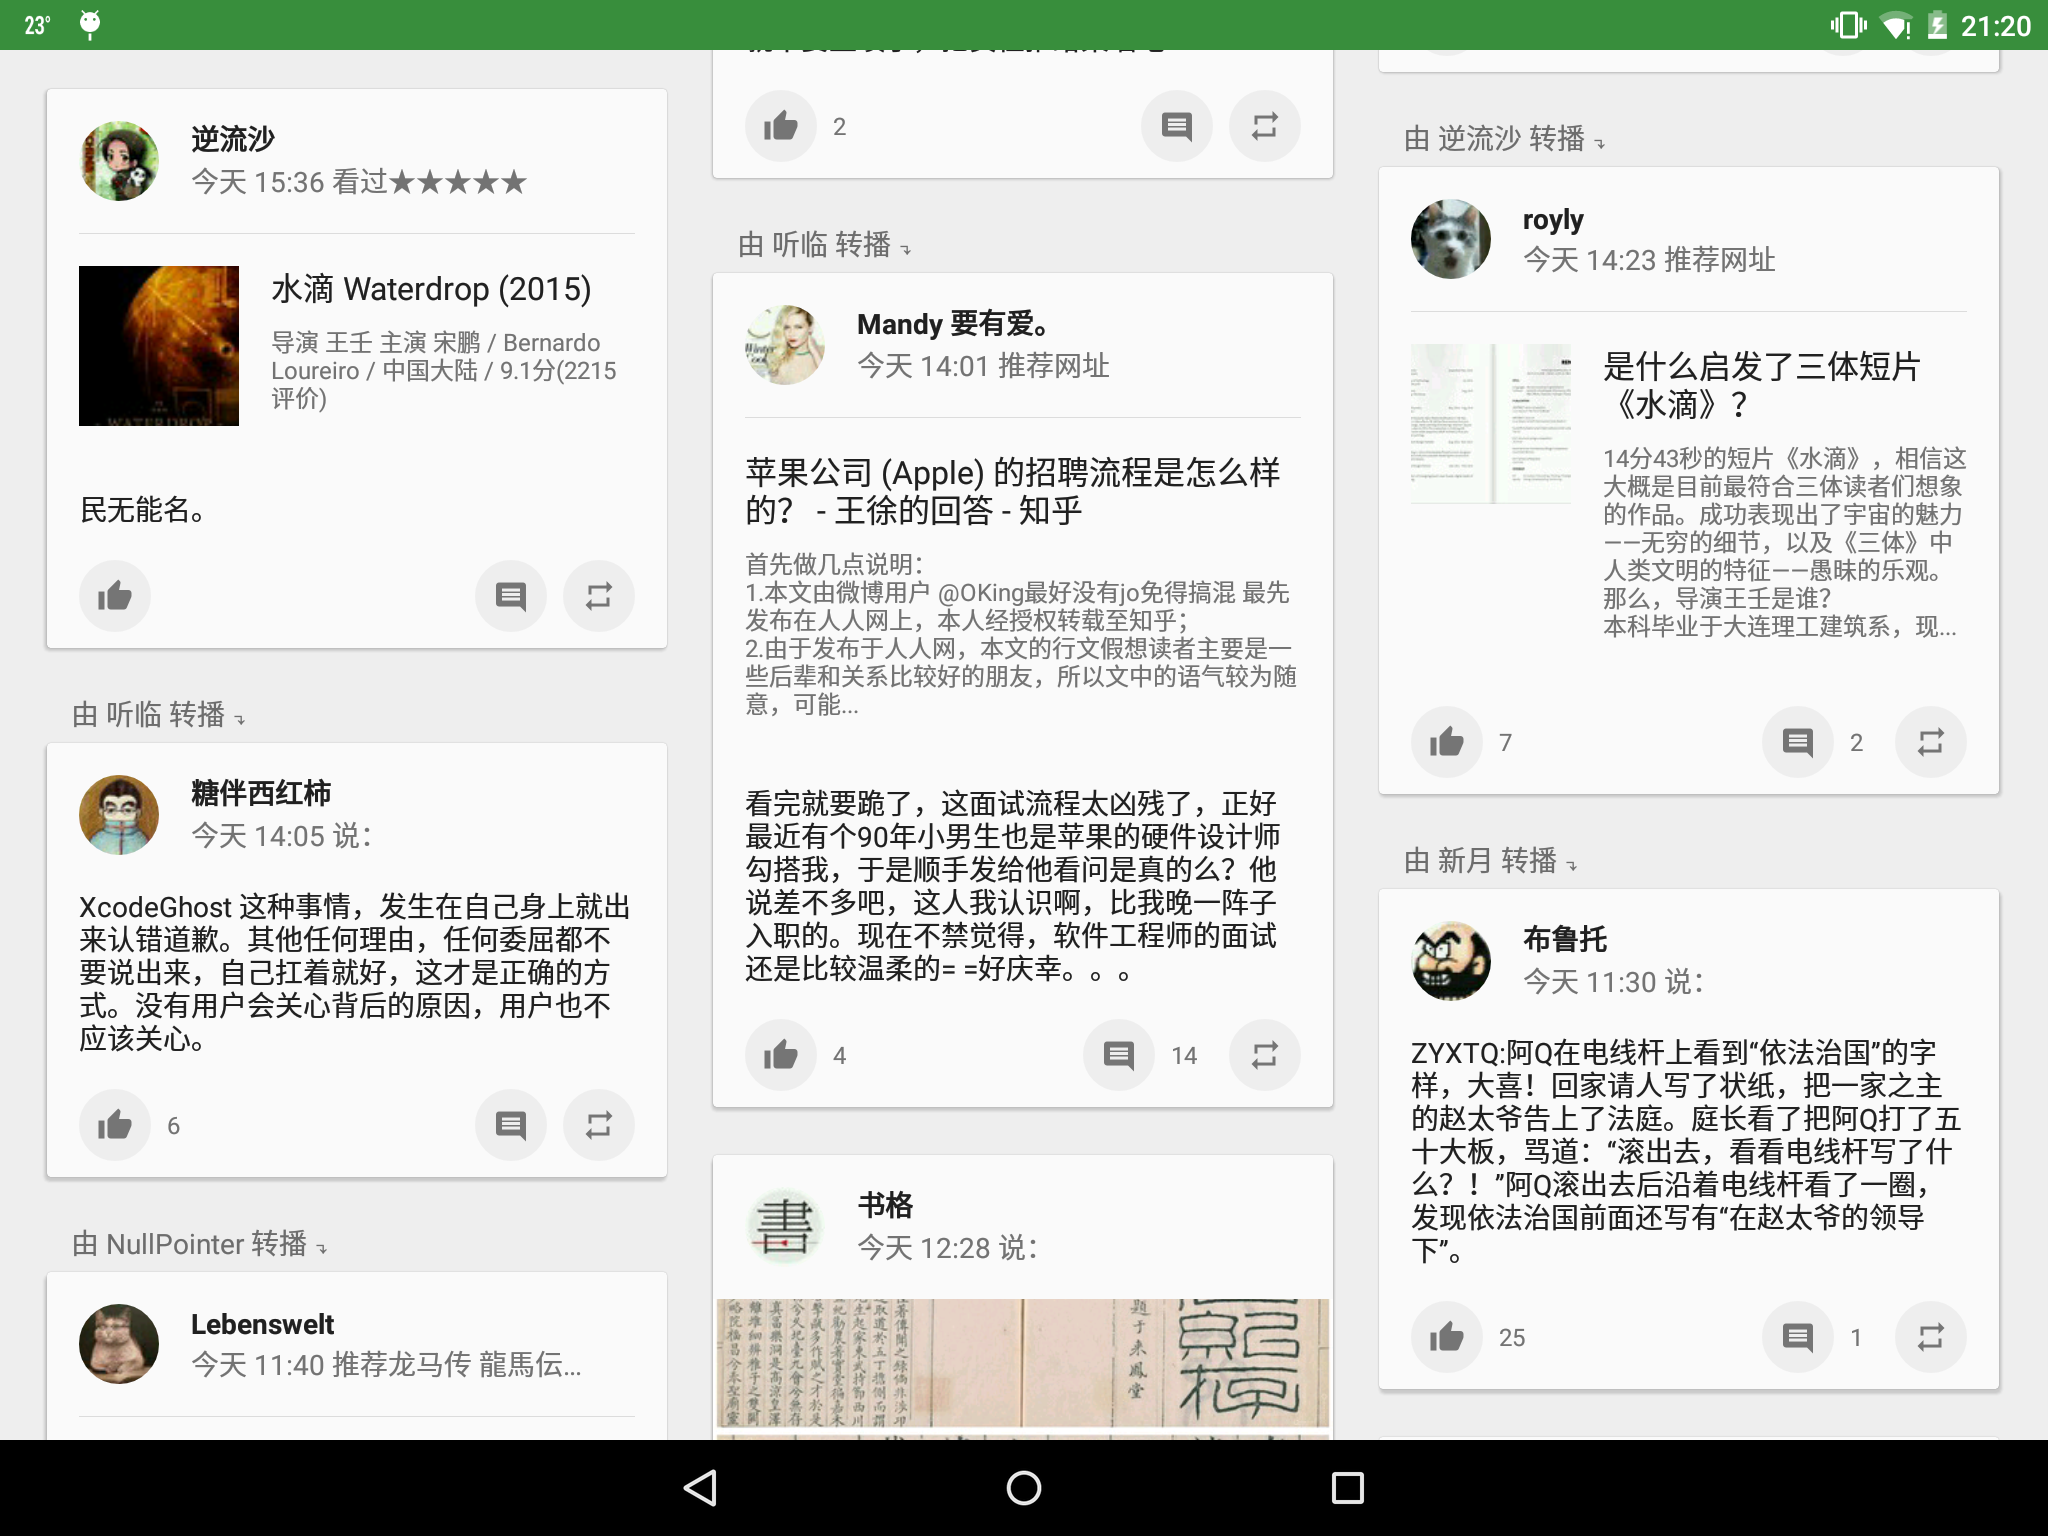The height and width of the screenshot is (1536, 2048).
Task: Open 书格's profile avatar
Action: click(784, 1225)
